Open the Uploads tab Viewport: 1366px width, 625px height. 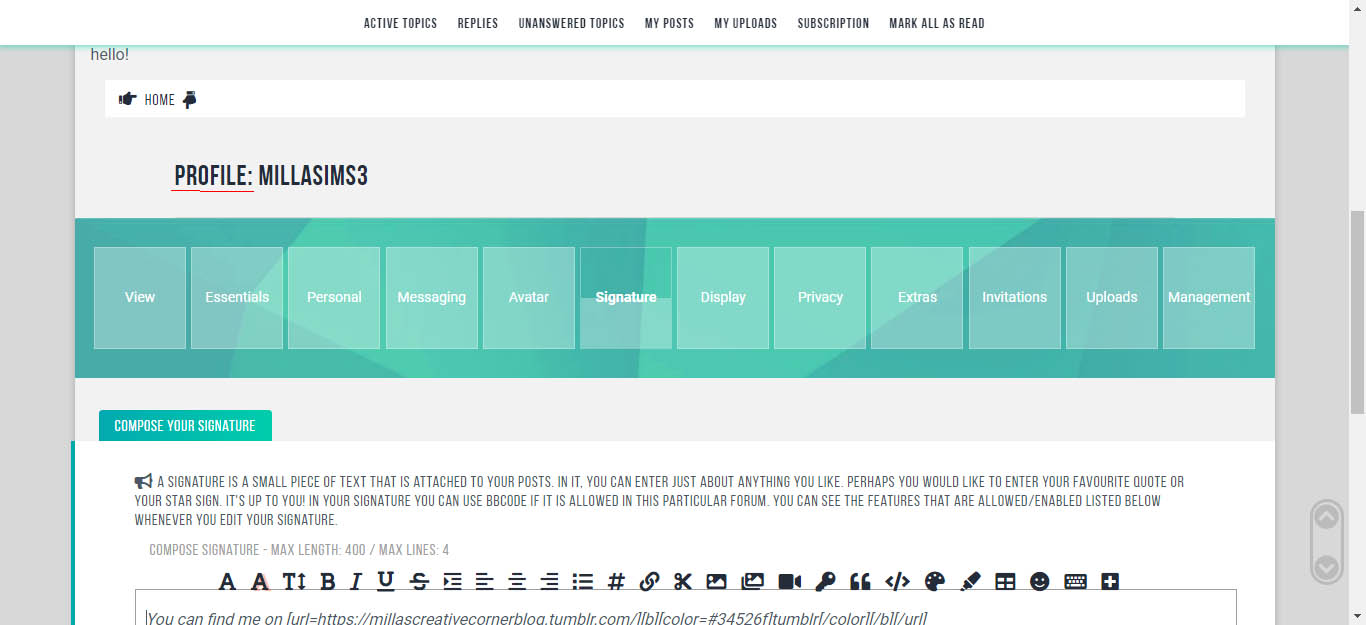click(x=1111, y=298)
